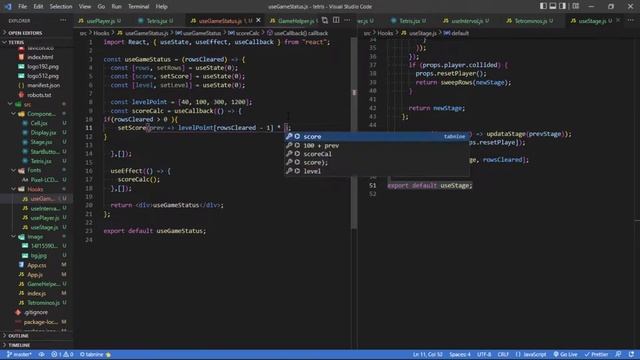Click the open changes compare icon
The image size is (640, 360).
[325, 20]
